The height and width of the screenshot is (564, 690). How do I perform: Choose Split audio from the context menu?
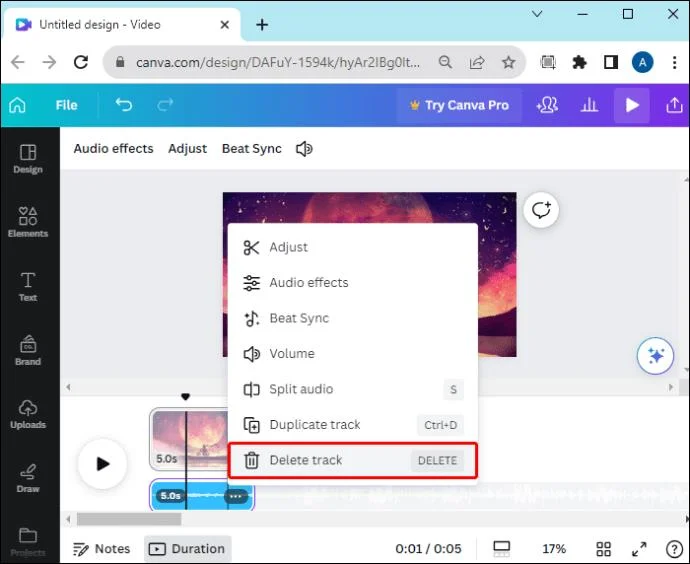(352, 389)
